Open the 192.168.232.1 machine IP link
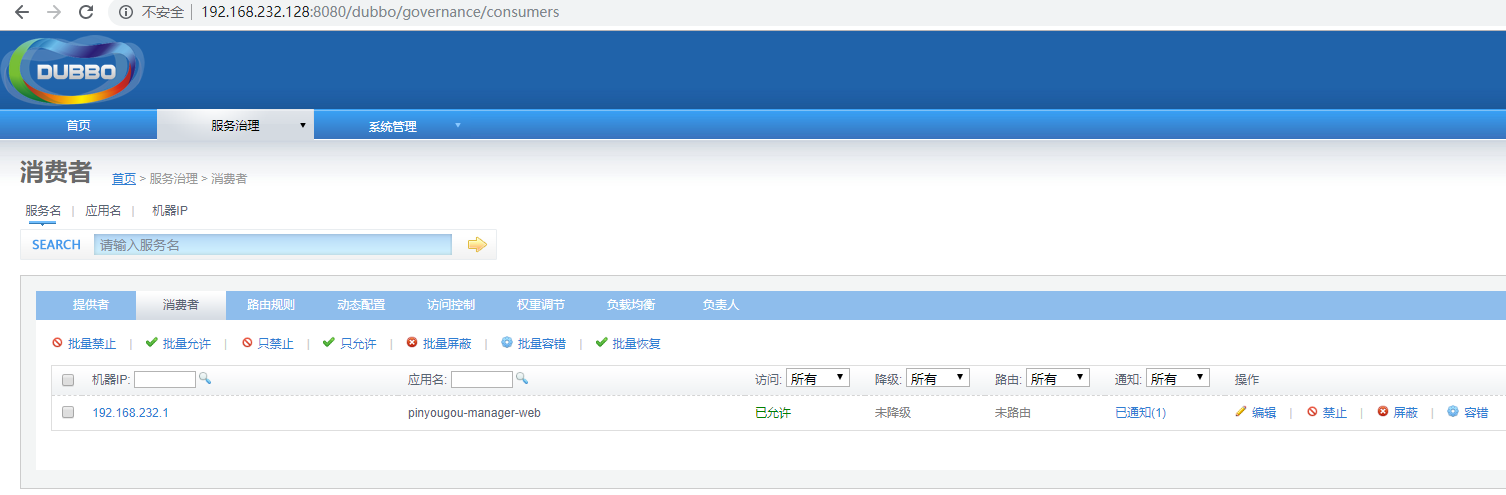This screenshot has height=495, width=1506. click(x=131, y=412)
